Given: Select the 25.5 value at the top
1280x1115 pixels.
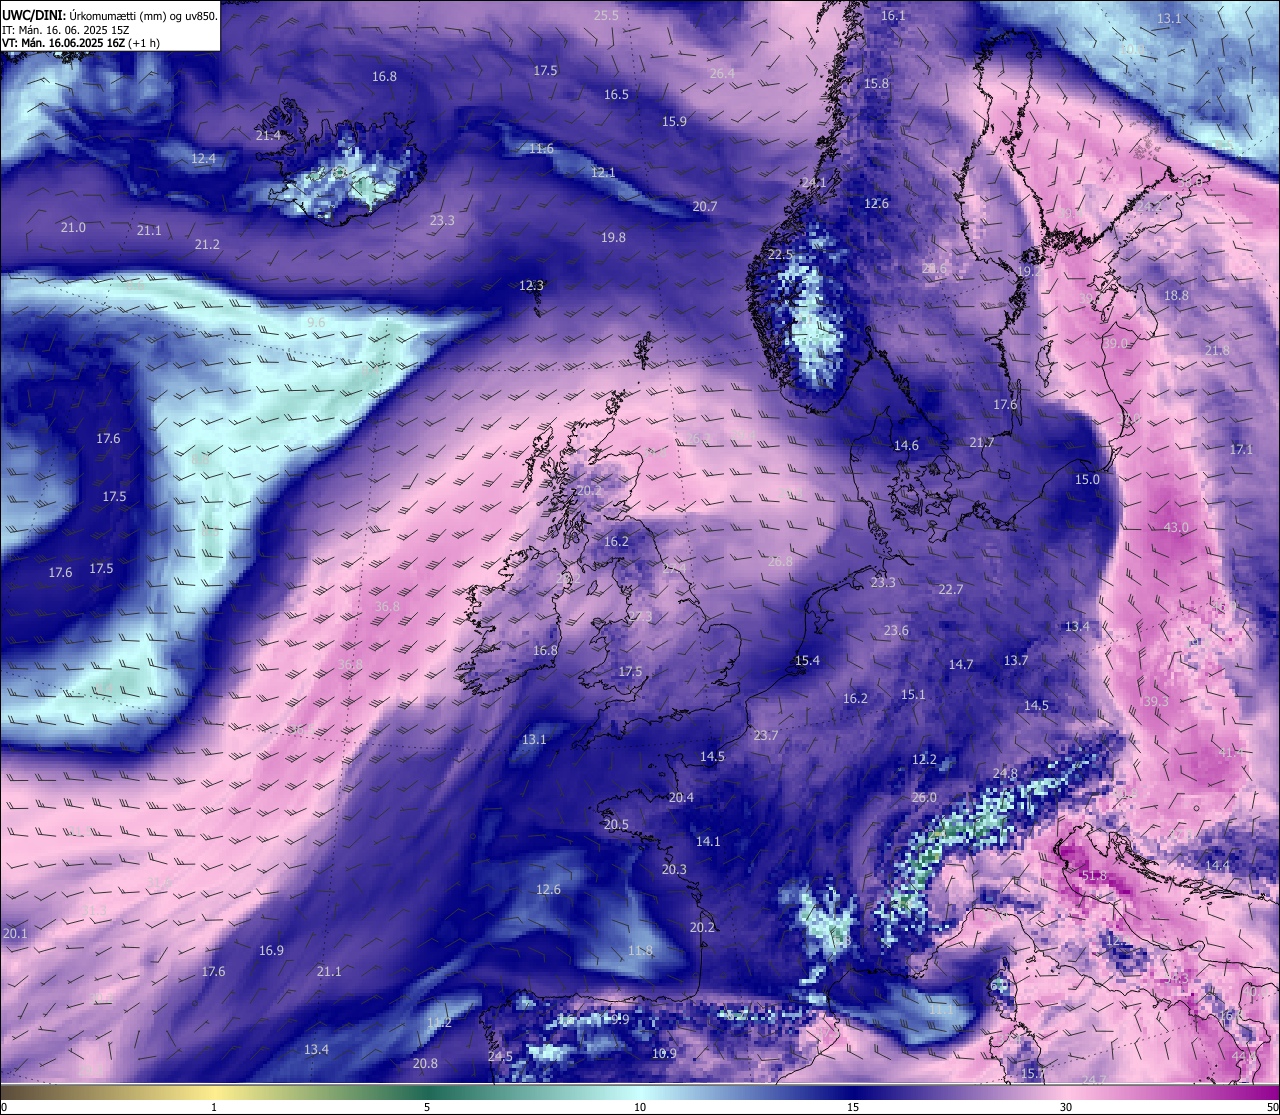Looking at the screenshot, I should (606, 15).
